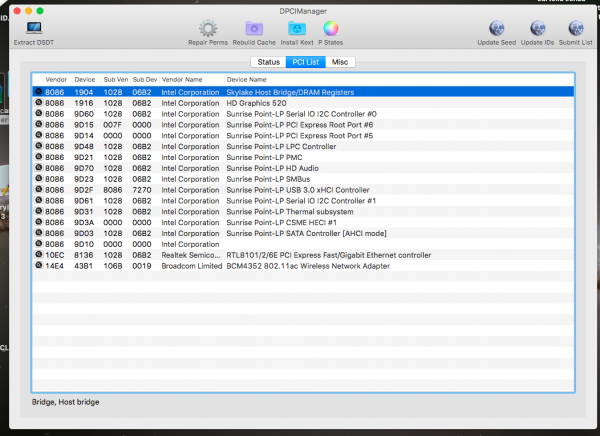Click the Vendor Name column header
This screenshot has width=600, height=436.
[182, 78]
